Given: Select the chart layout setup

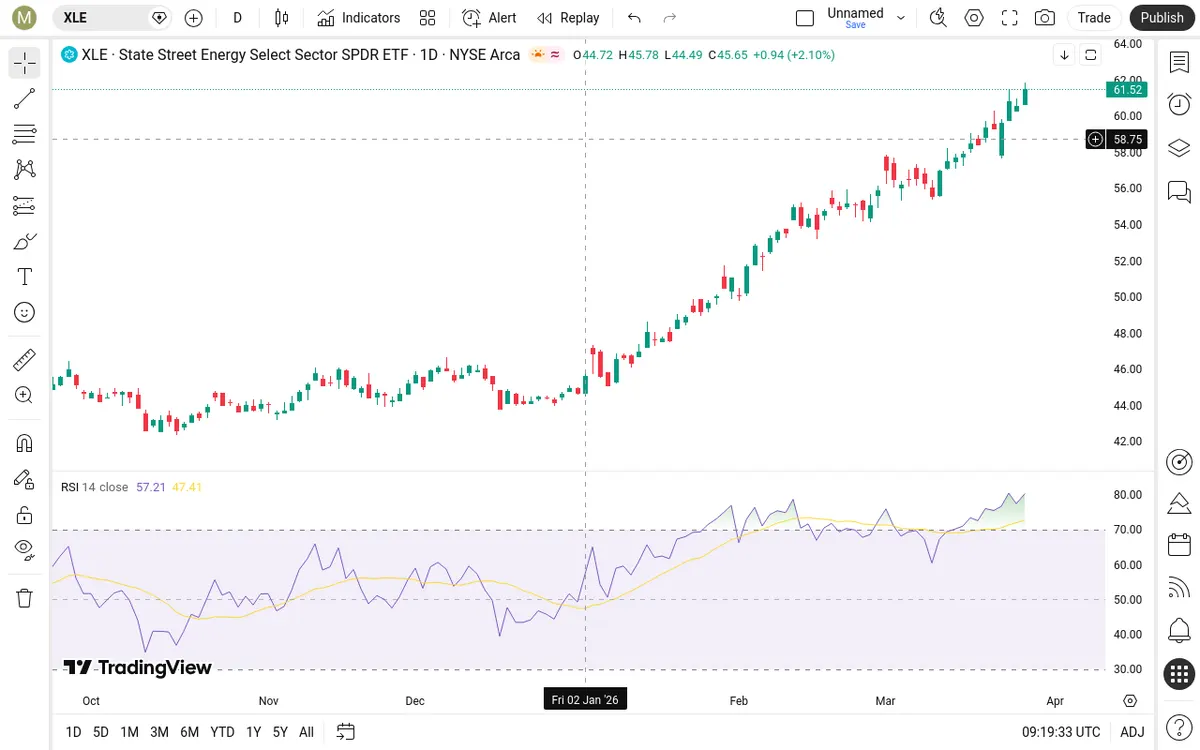Looking at the screenshot, I should pos(805,17).
